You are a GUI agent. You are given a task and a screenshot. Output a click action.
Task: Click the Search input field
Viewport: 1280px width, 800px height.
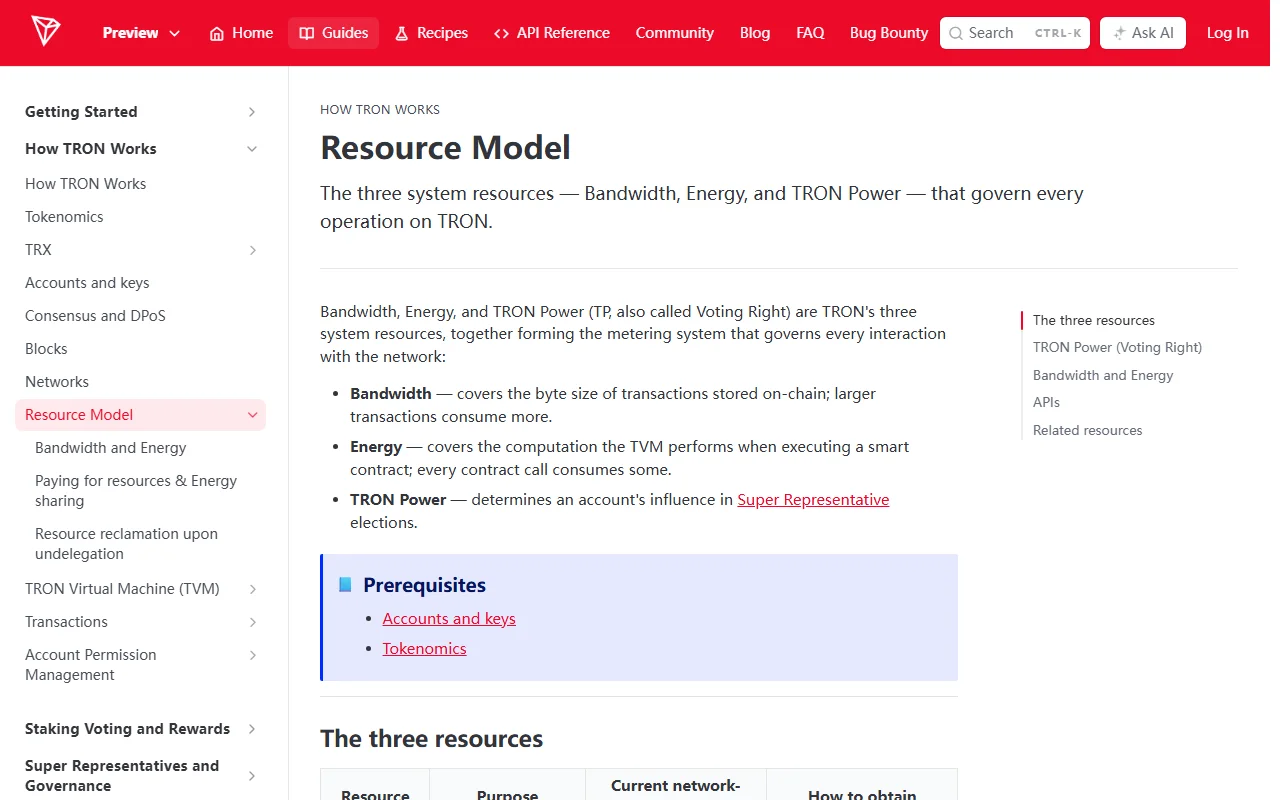click(1015, 33)
